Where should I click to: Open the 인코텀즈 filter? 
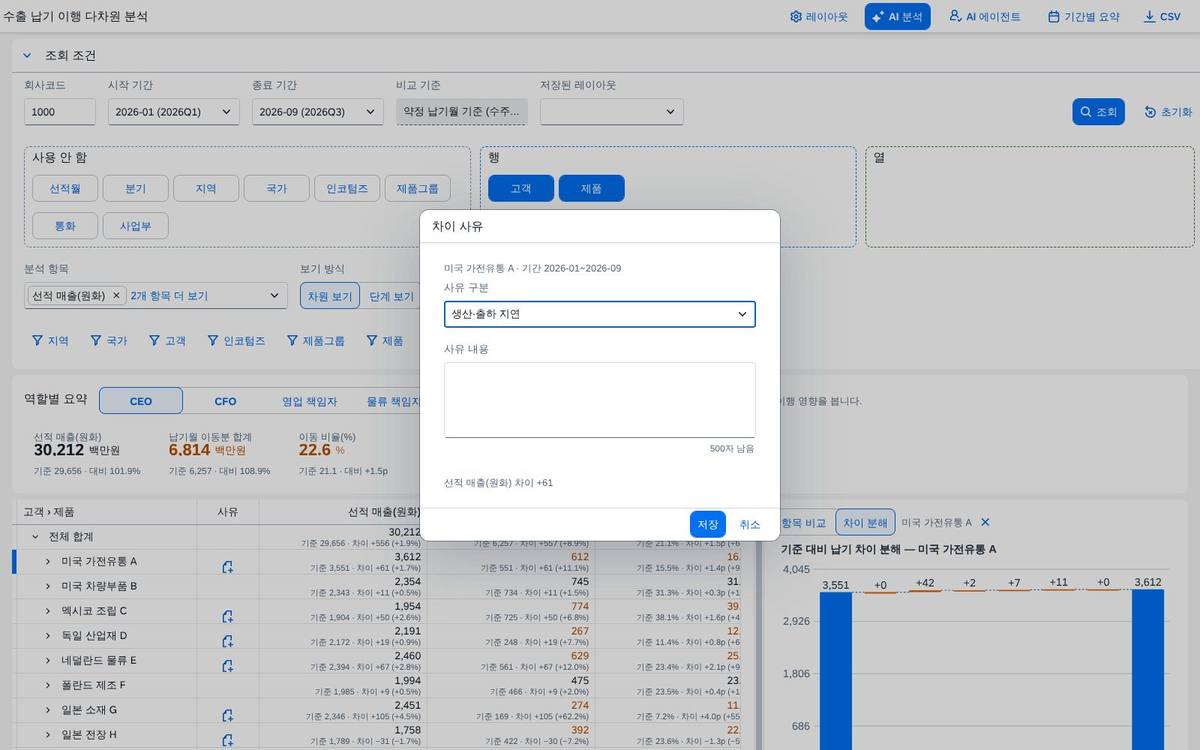tap(236, 341)
